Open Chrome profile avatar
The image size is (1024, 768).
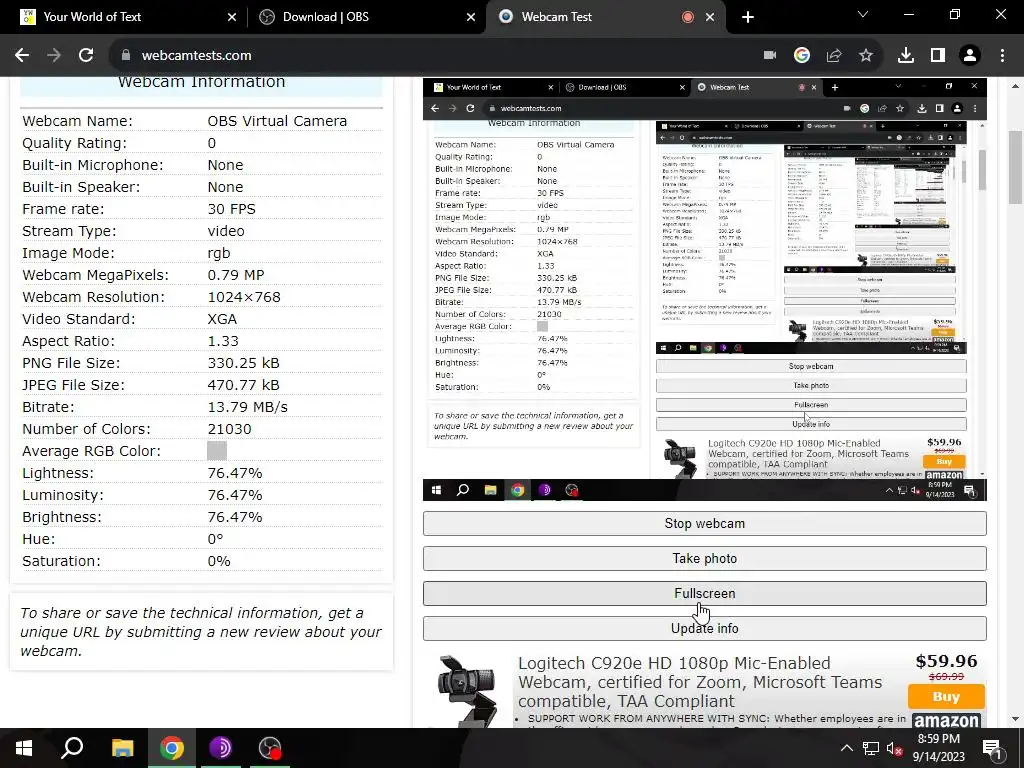tap(970, 56)
